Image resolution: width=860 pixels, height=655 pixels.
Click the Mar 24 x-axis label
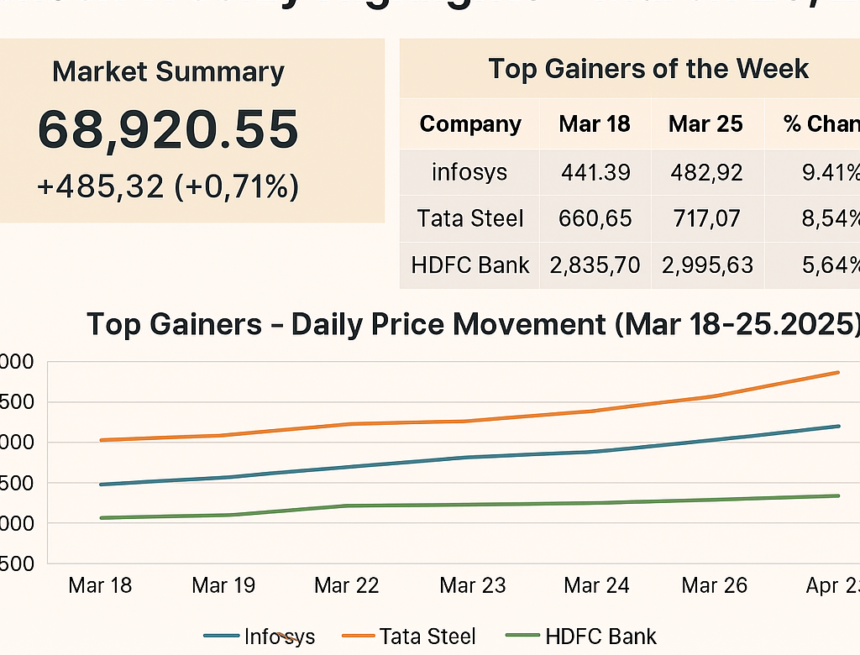pos(597,586)
